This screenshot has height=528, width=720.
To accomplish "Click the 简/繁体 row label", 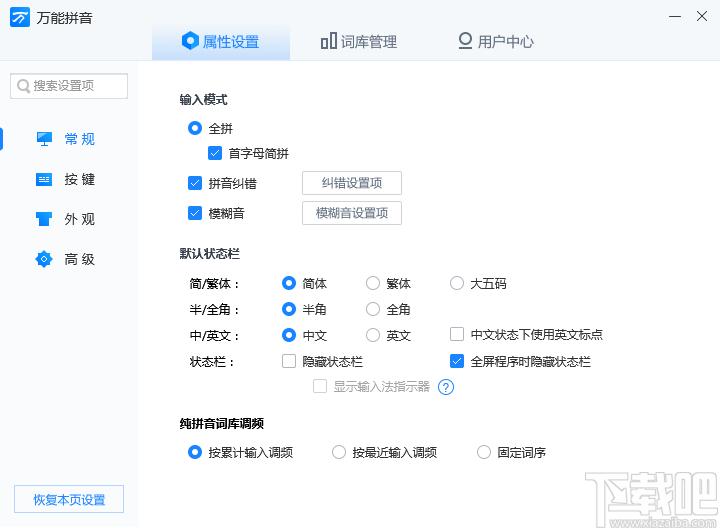I will pos(214,284).
